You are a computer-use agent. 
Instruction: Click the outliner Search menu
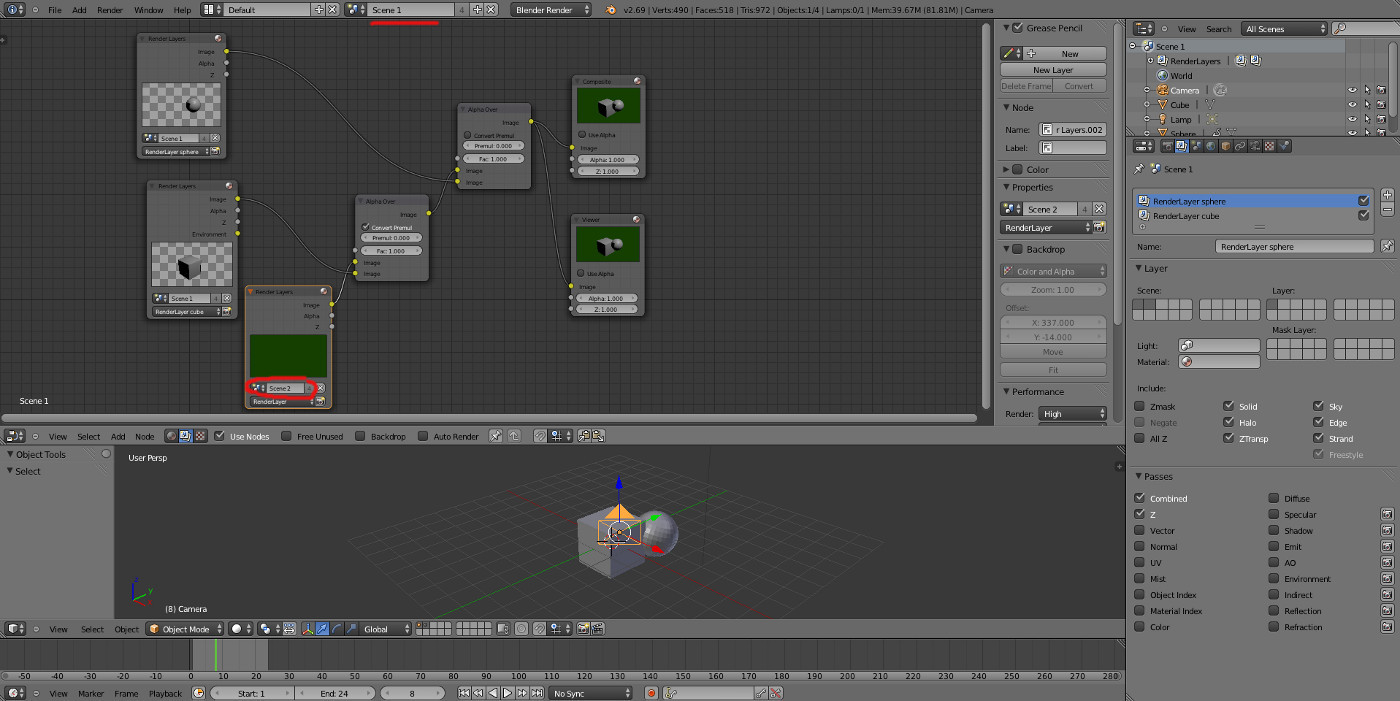[1218, 29]
